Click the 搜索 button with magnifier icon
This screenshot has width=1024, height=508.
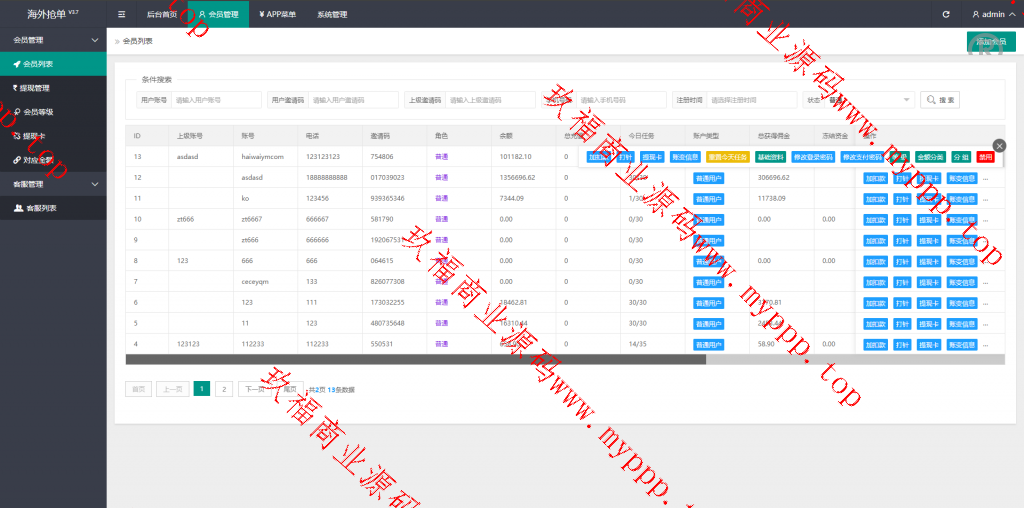941,100
